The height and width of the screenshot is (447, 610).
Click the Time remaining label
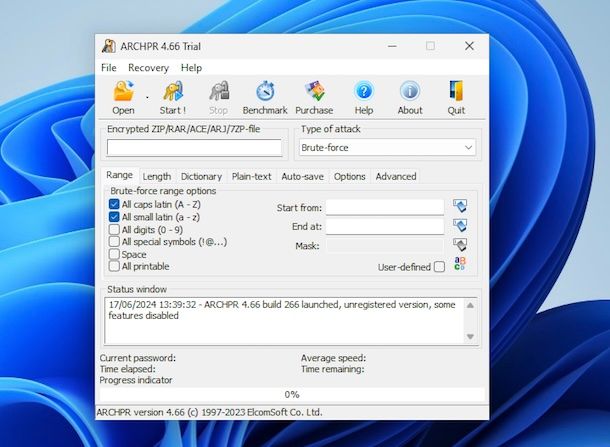[x=333, y=369]
